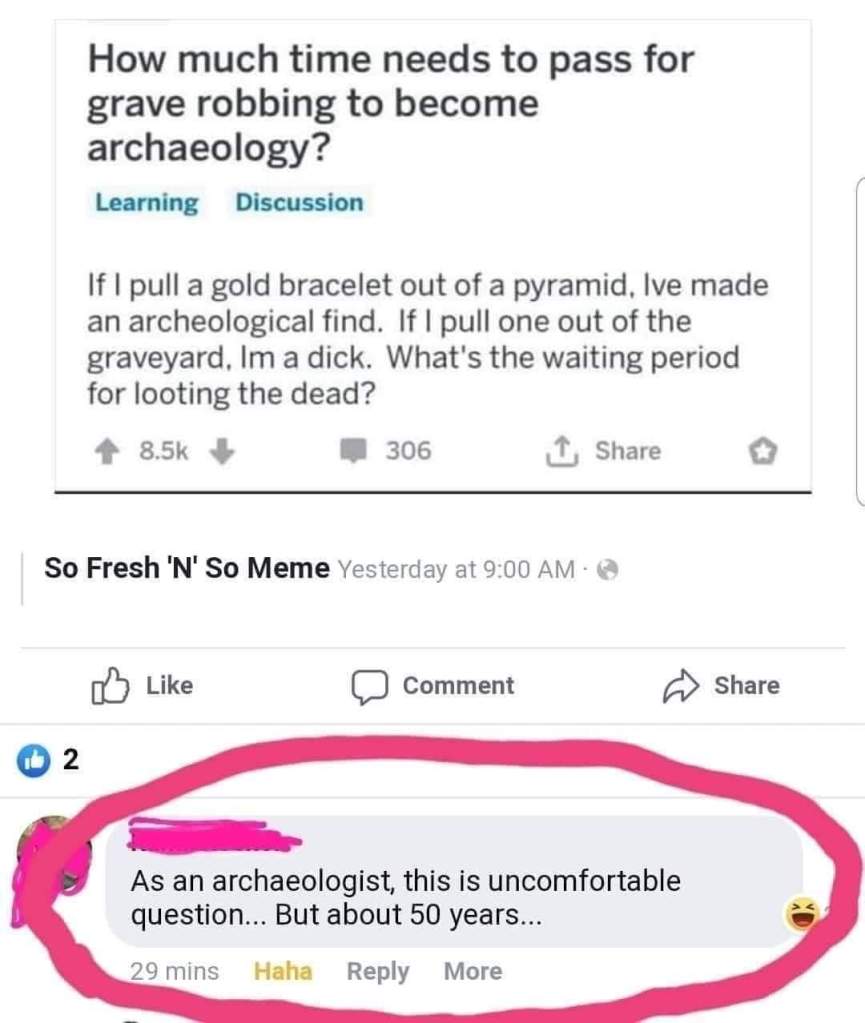The height and width of the screenshot is (1023, 865).
Task: Click the public globe privacy icon
Action: [x=608, y=570]
